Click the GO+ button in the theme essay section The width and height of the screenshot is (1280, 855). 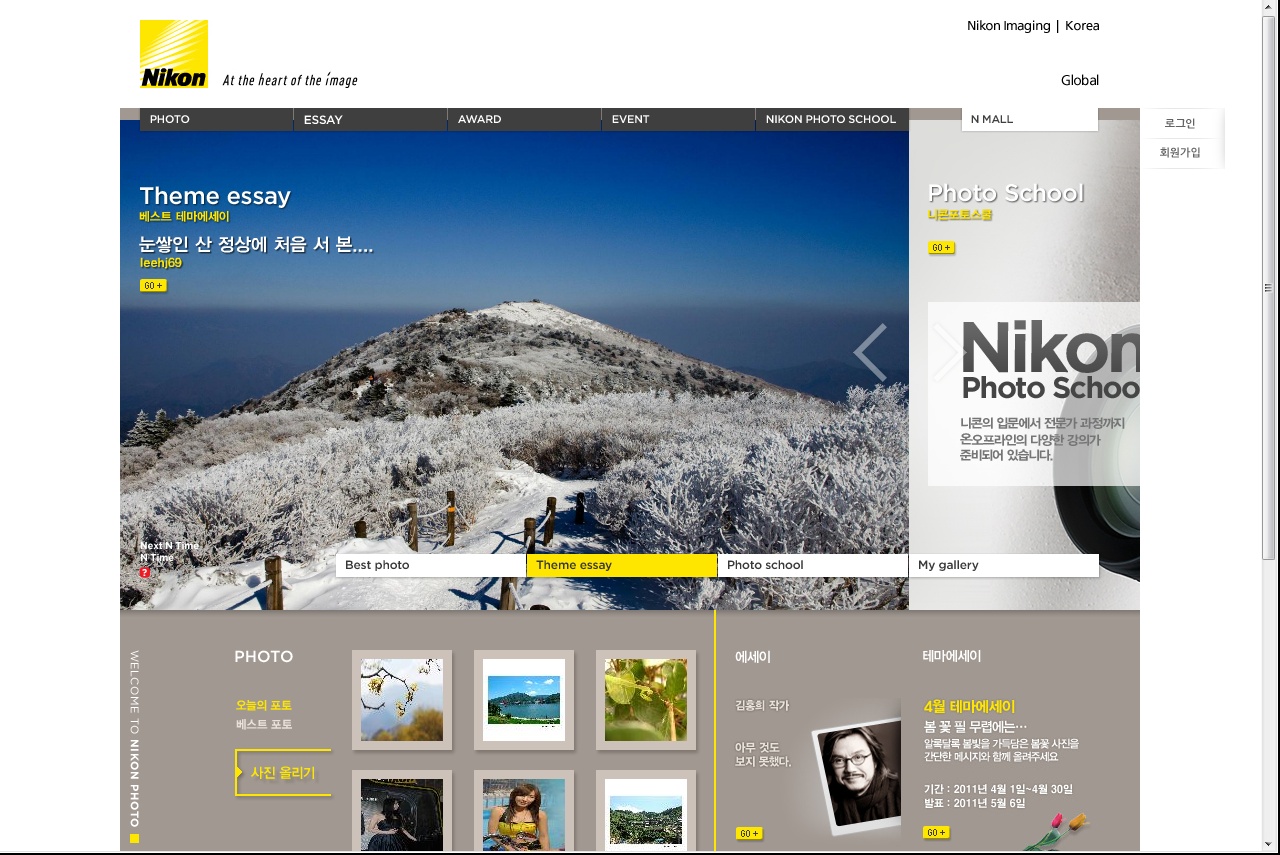coord(936,832)
